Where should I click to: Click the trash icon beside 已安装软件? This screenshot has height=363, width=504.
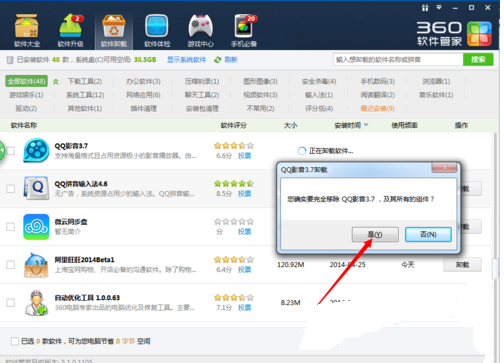click(10, 60)
